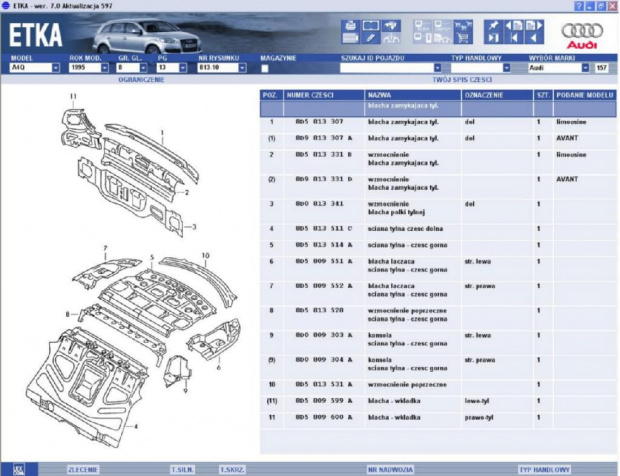Viewport: 620px width, 476px height.
Task: Click the POZ. column header
Action: (271, 95)
